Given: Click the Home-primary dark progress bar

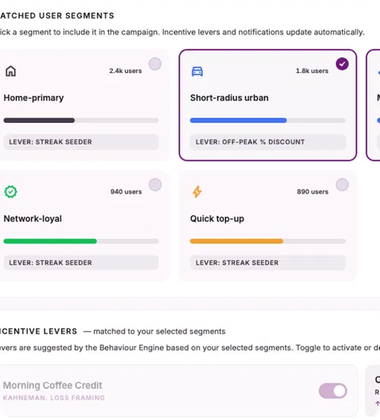Looking at the screenshot, I should (x=81, y=120).
